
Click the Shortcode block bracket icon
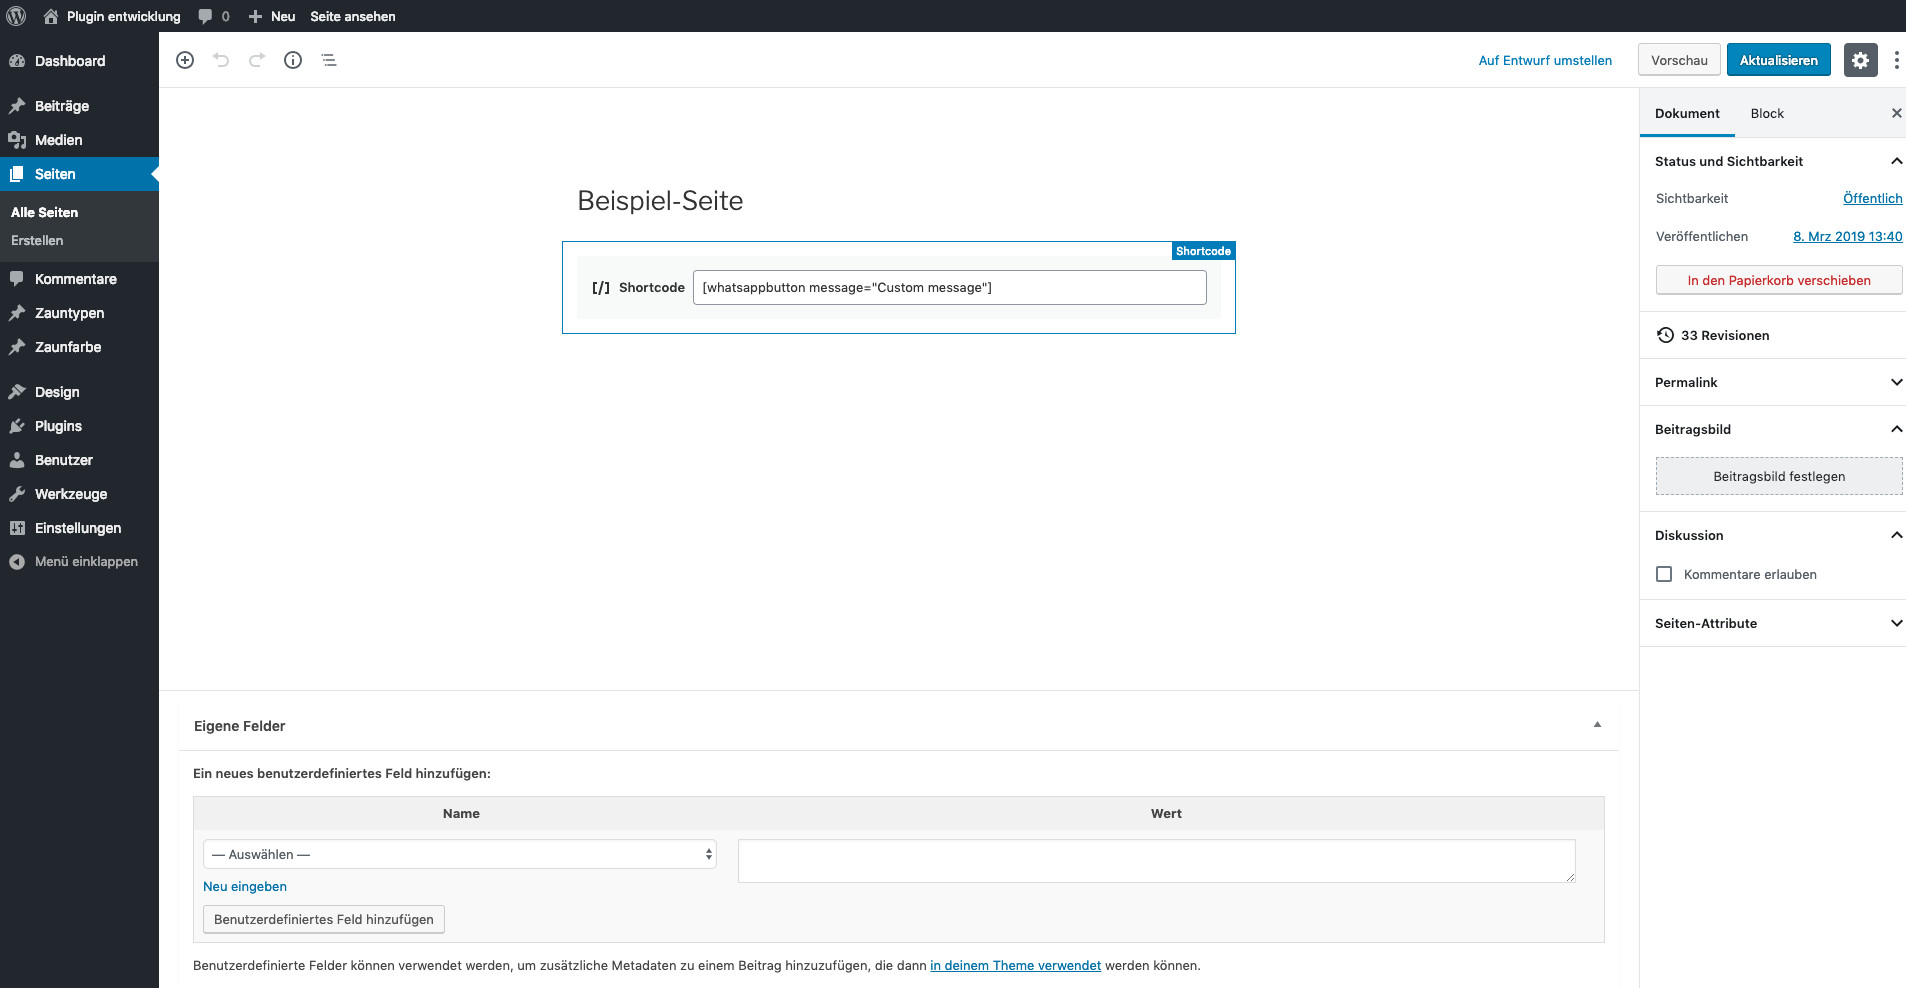601,288
